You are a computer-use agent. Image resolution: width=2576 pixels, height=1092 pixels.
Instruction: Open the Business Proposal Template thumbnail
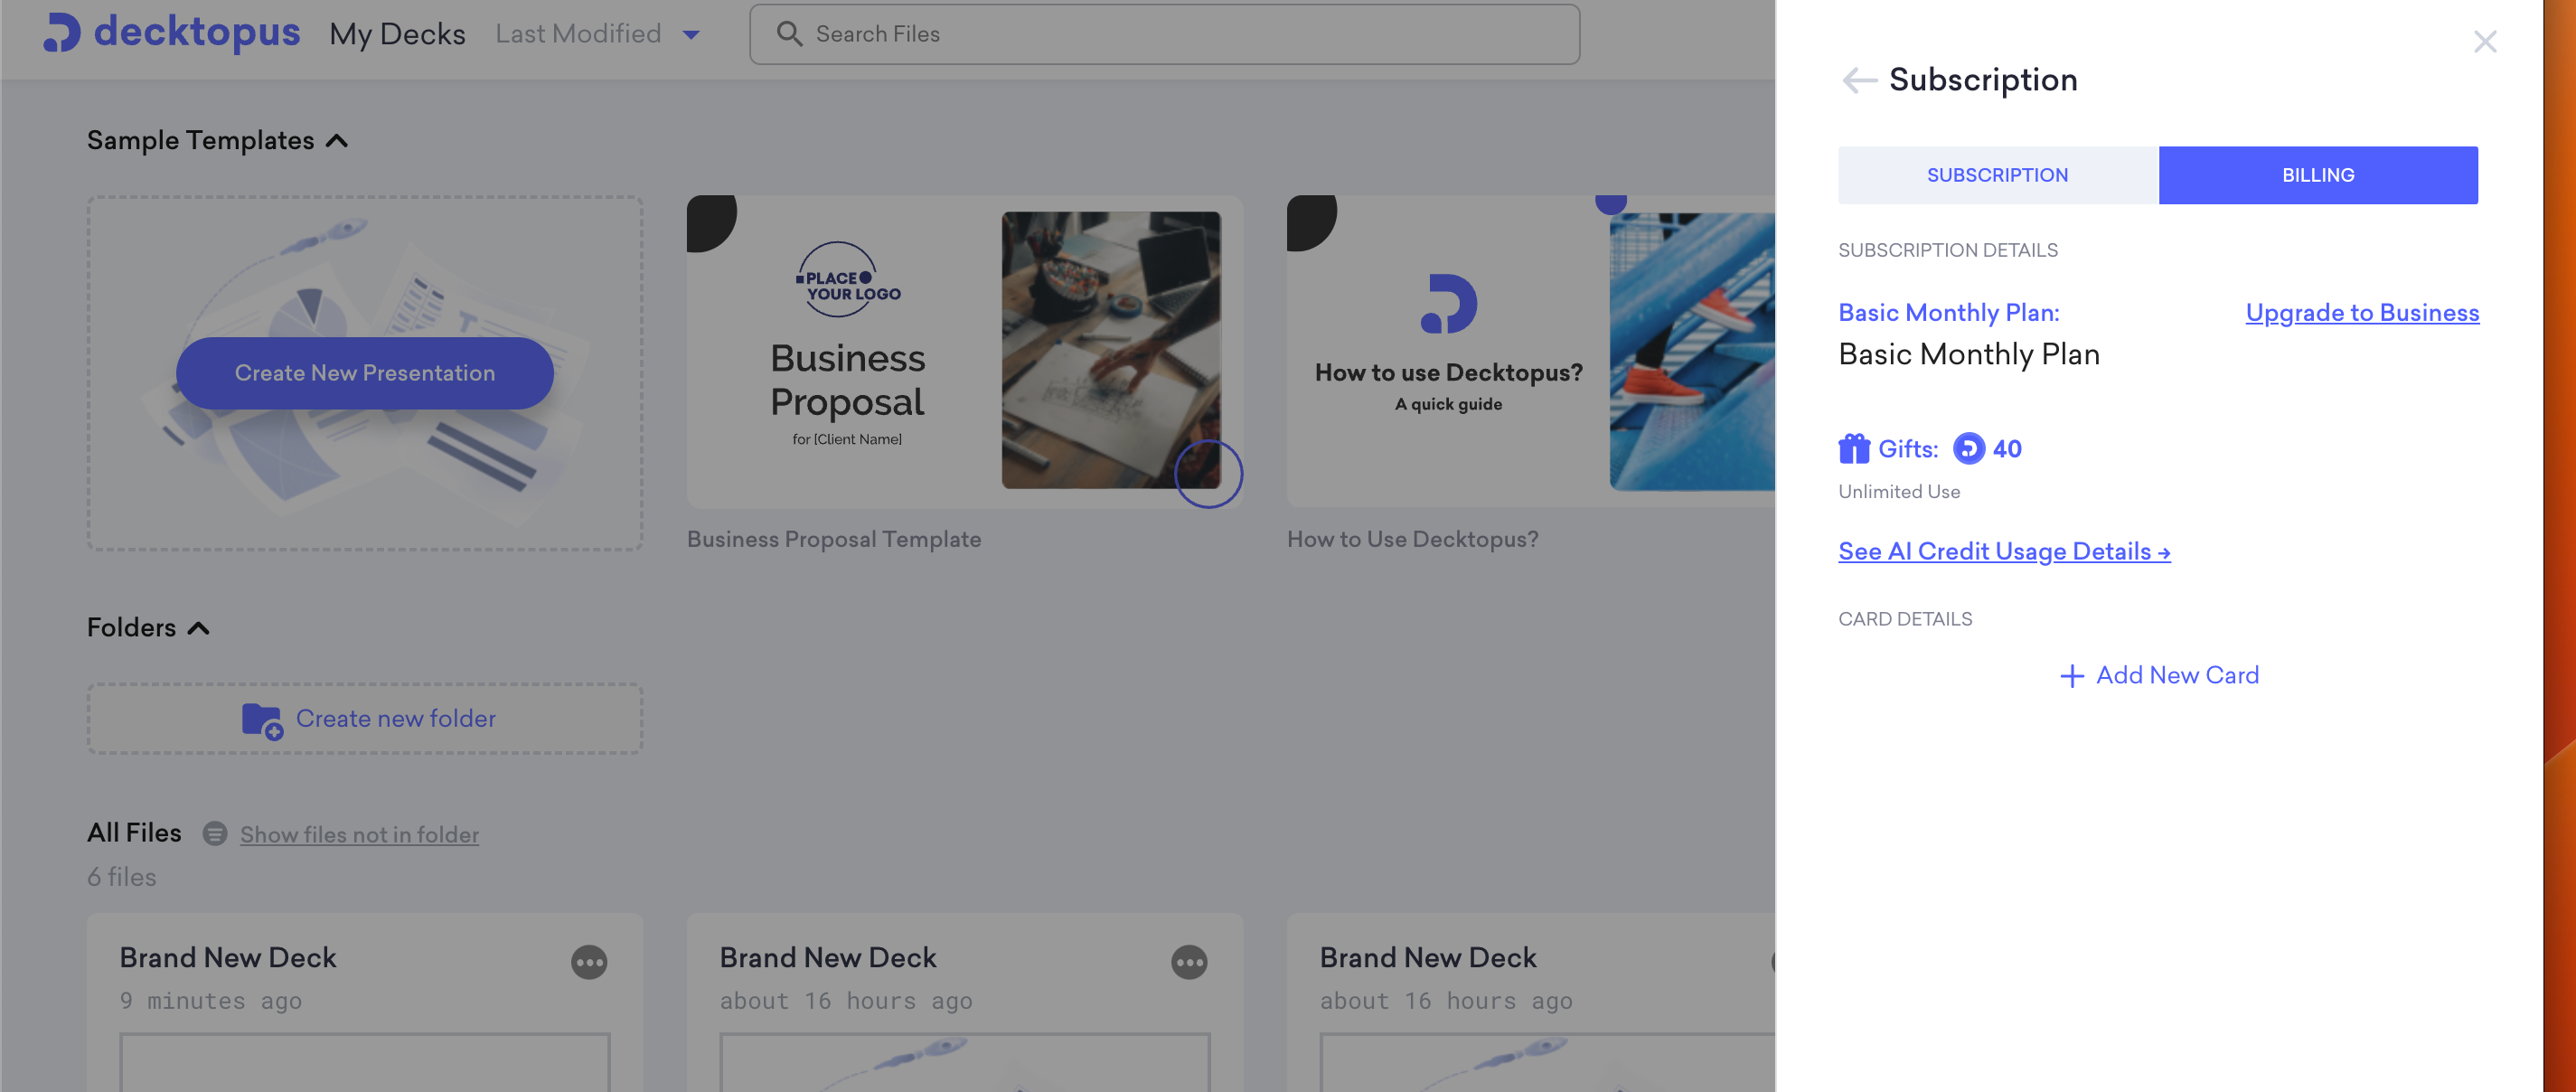point(964,350)
